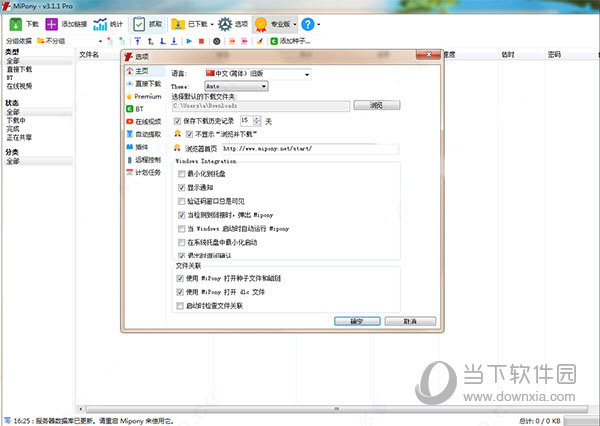The width and height of the screenshot is (600, 426).
Task: Open Online Video (在线视频) settings tab in Options
Action: pyautogui.click(x=145, y=122)
